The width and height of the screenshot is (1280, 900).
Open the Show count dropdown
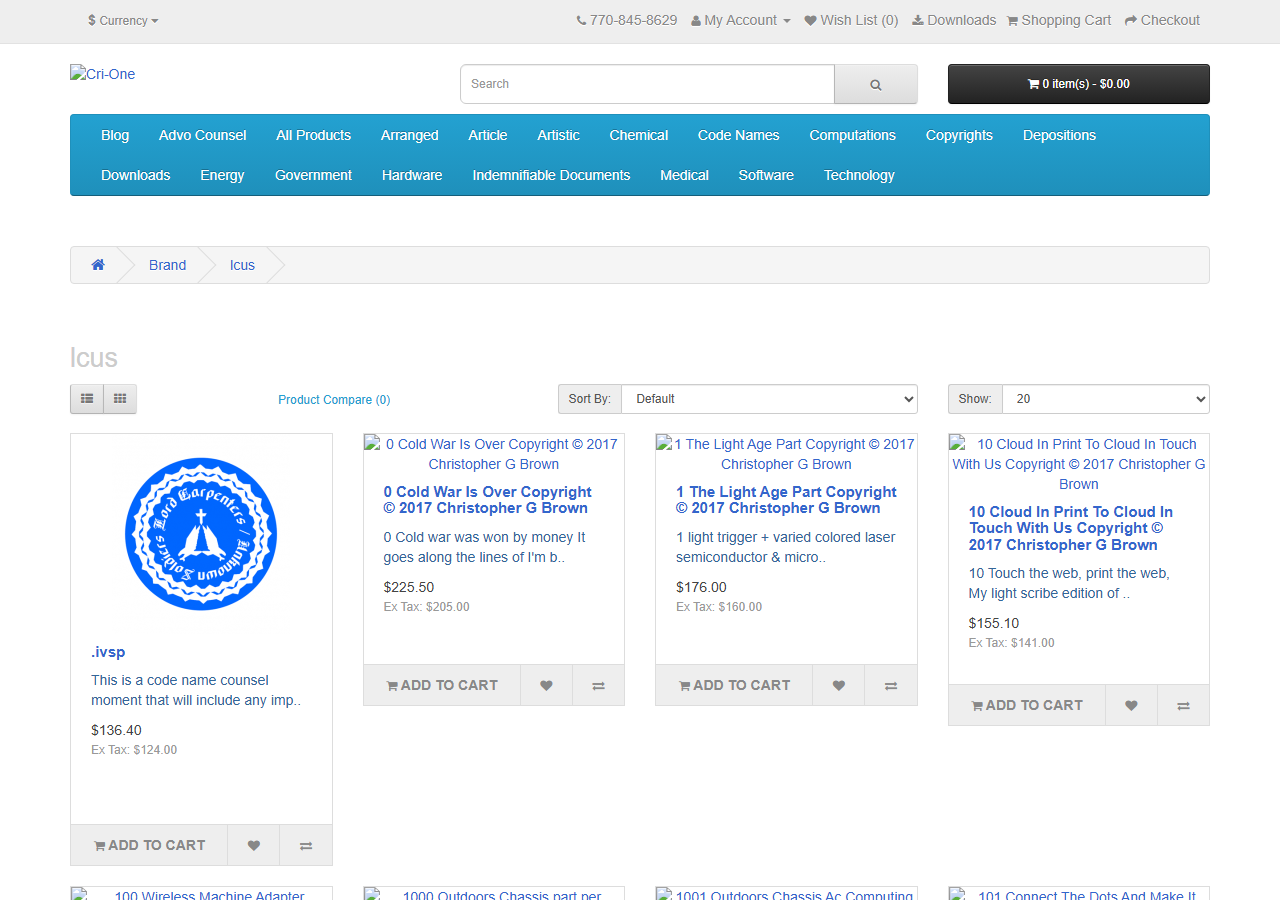click(1105, 399)
